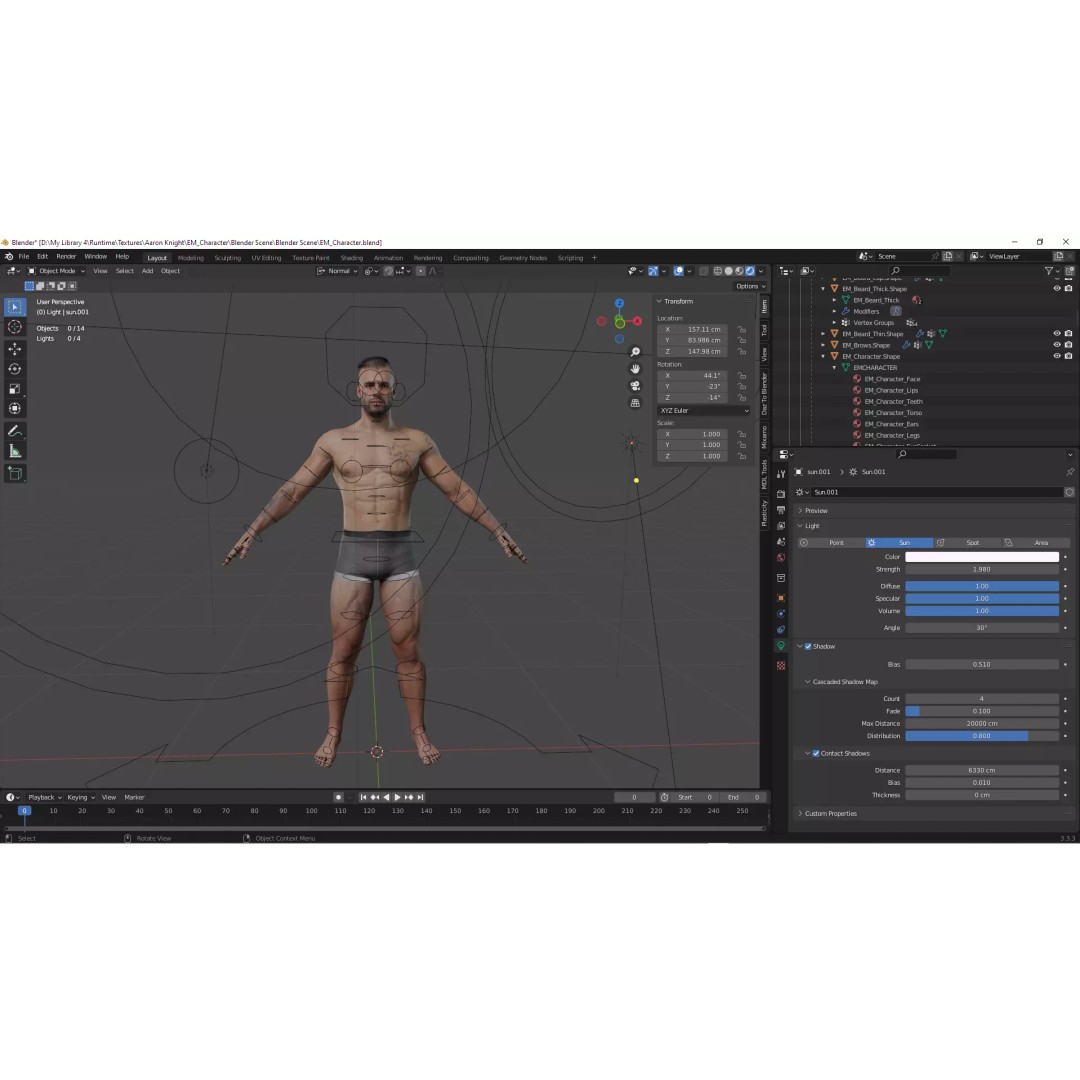Click the fake user shield icon for Sun.001

[x=1070, y=492]
